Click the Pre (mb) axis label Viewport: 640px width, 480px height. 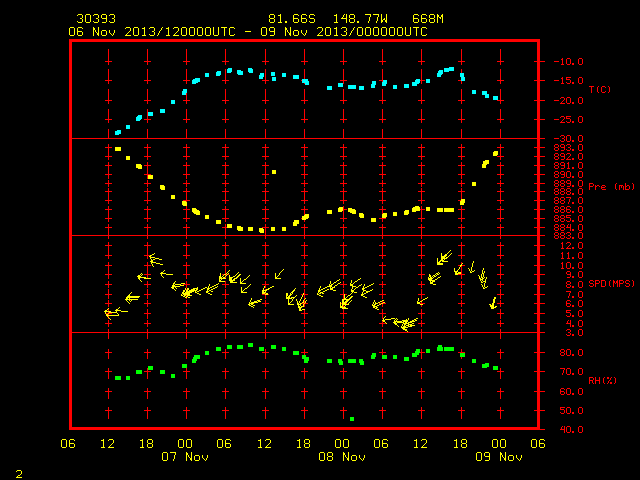(x=611, y=187)
